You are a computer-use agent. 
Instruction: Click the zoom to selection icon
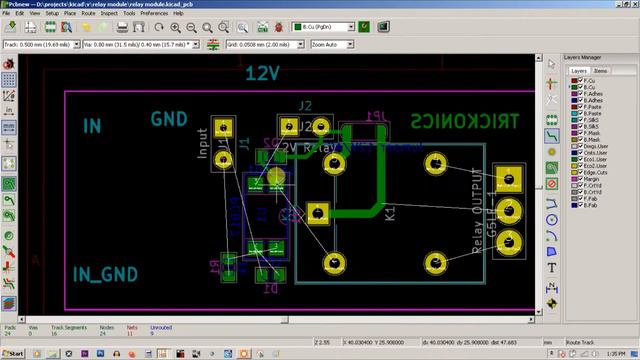pos(223,27)
